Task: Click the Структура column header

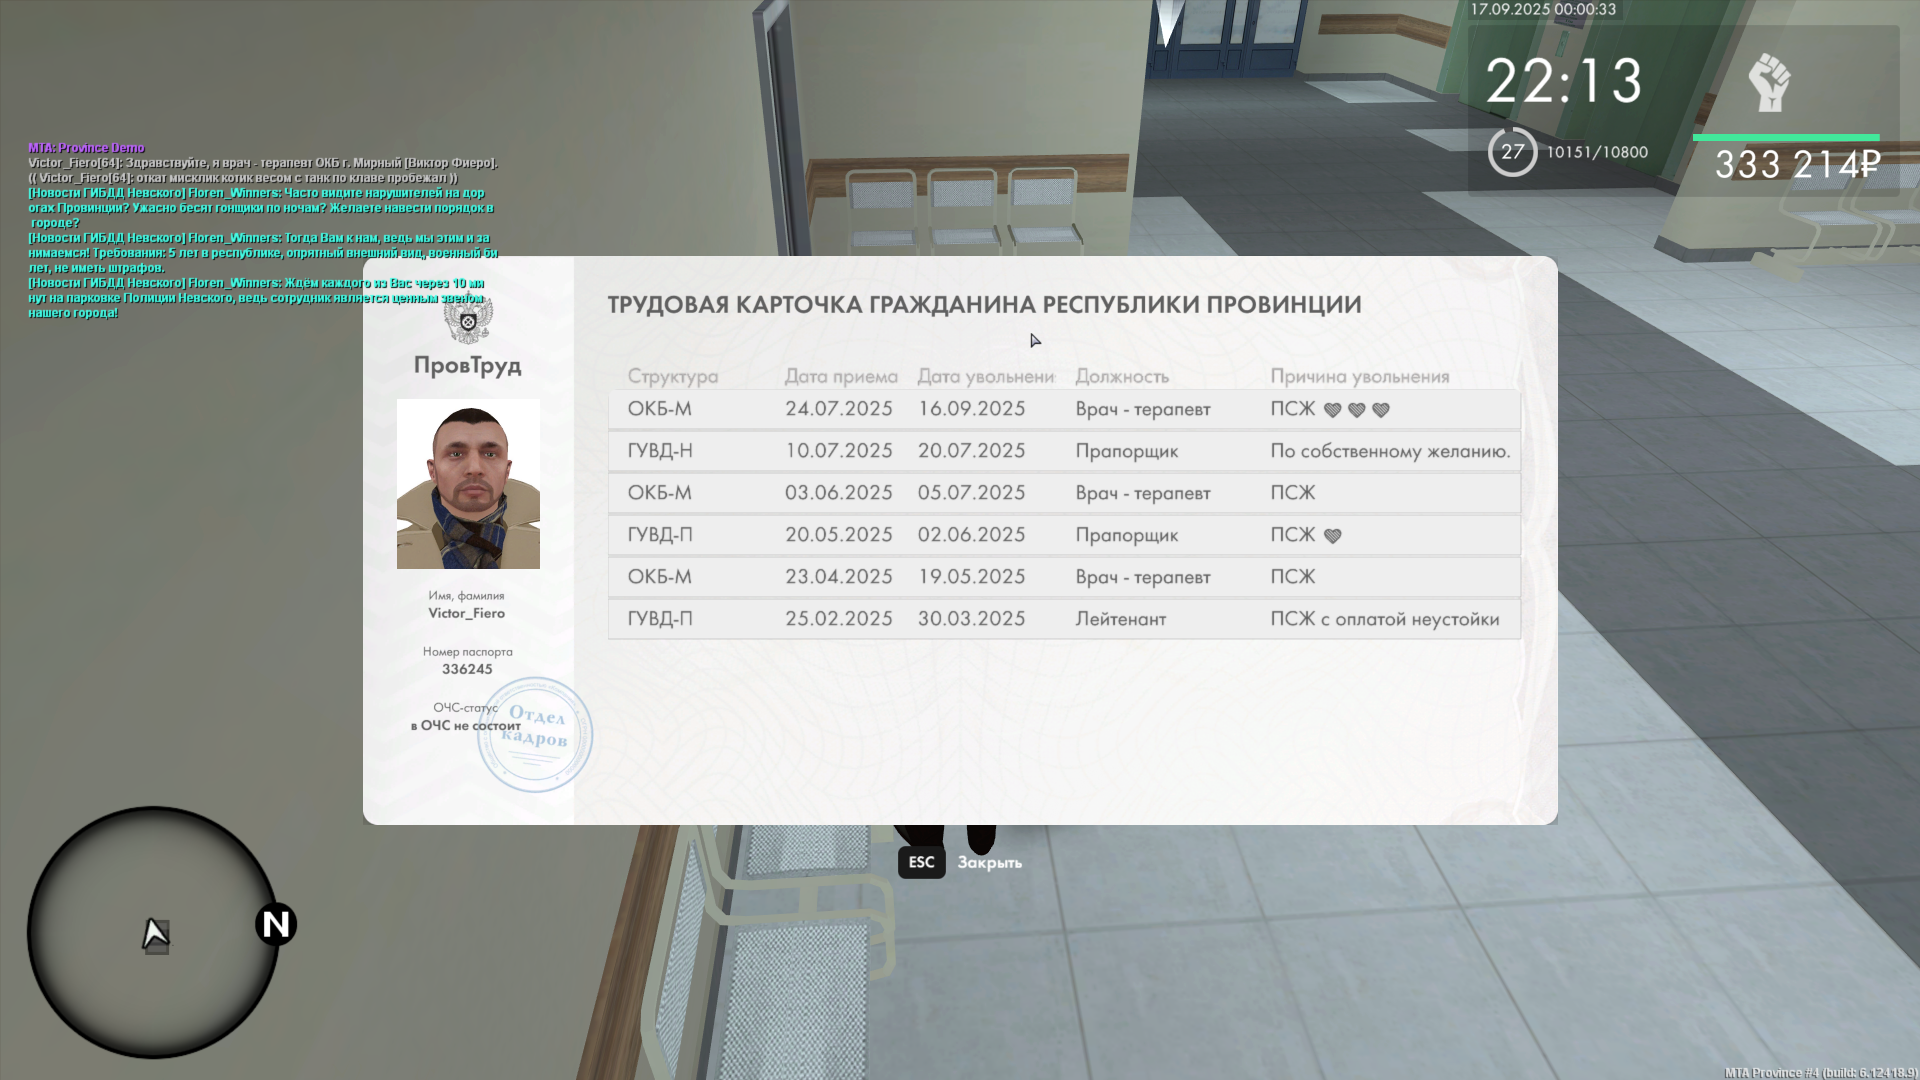Action: (x=672, y=377)
